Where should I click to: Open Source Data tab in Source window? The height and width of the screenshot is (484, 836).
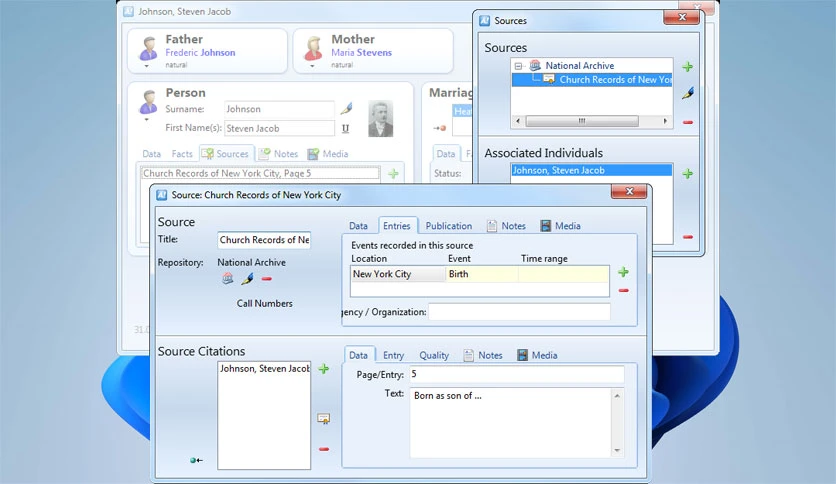tap(358, 226)
